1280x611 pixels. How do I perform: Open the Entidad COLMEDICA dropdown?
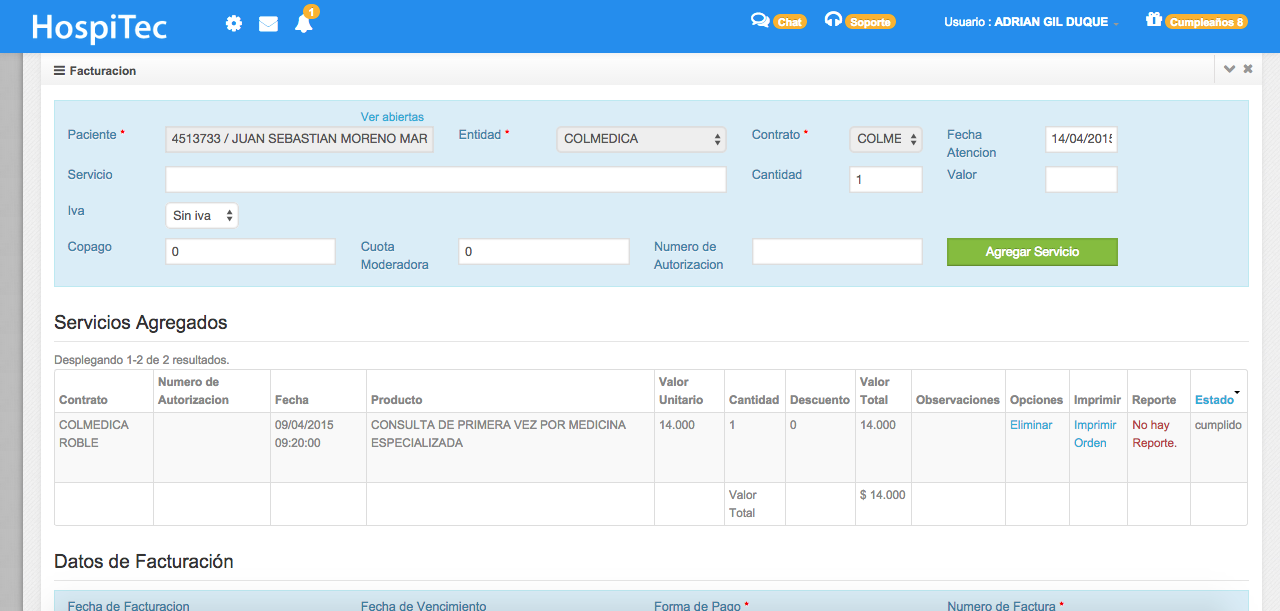click(641, 139)
